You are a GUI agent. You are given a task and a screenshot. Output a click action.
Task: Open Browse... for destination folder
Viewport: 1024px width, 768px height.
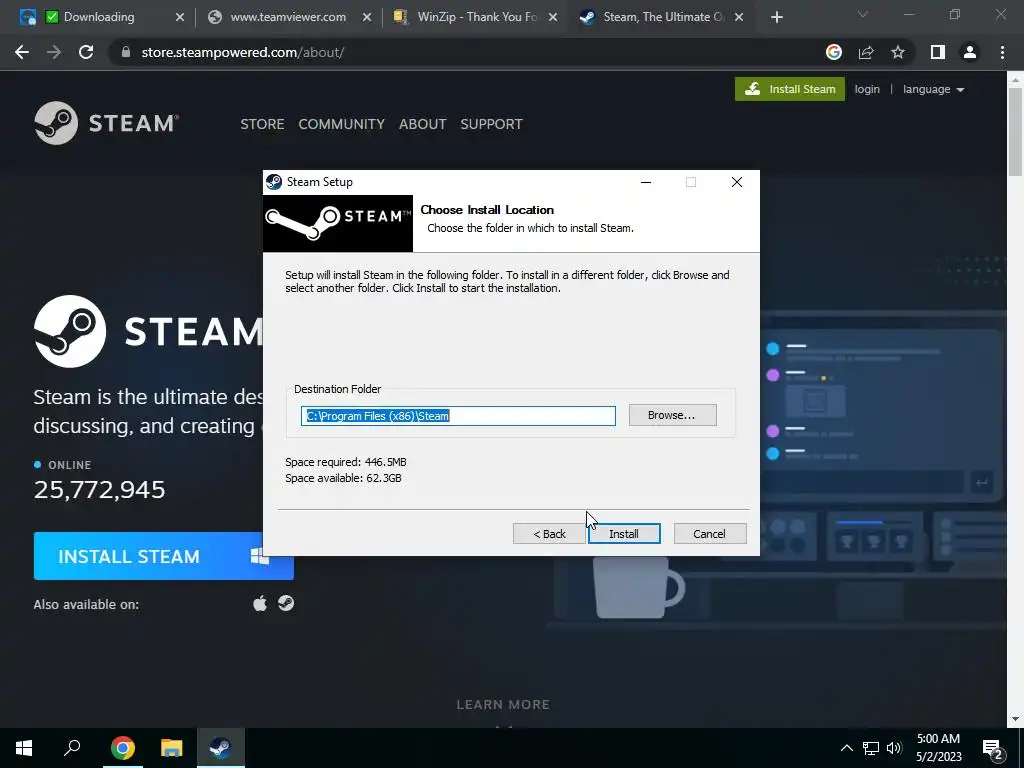click(x=672, y=415)
